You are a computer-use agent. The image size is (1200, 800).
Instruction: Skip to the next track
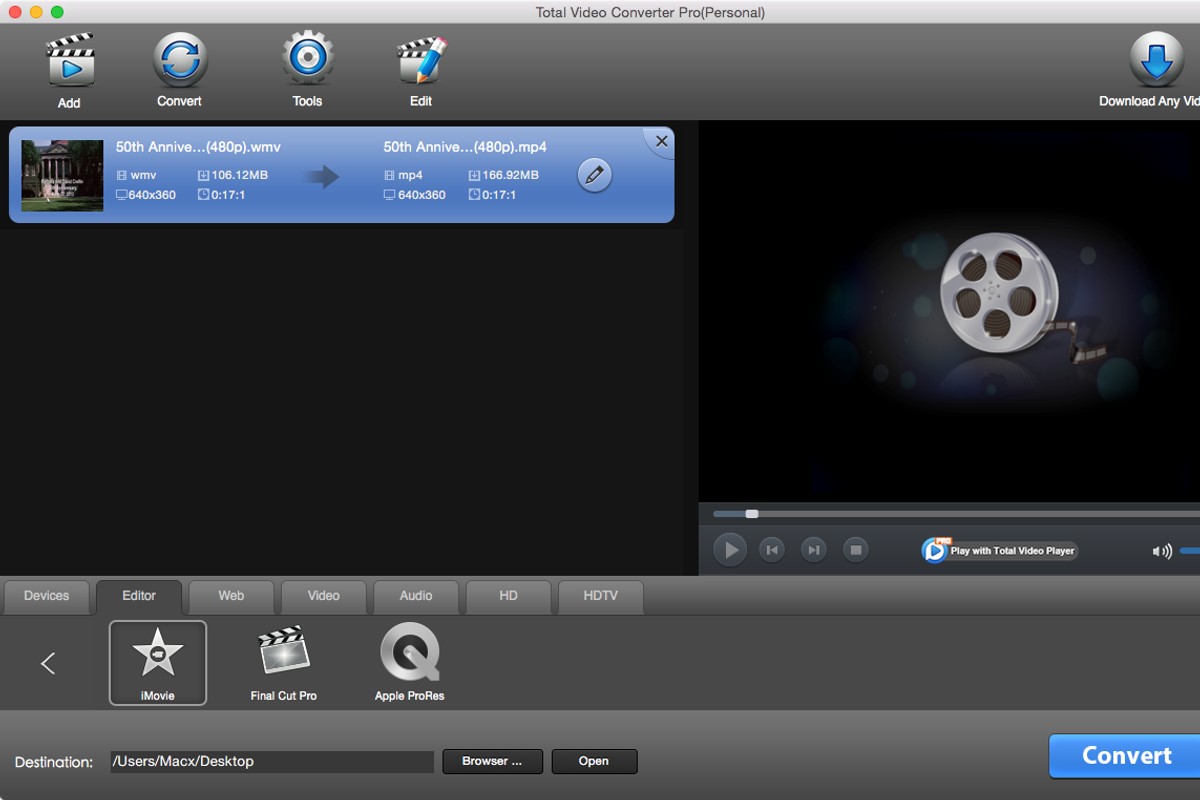814,549
